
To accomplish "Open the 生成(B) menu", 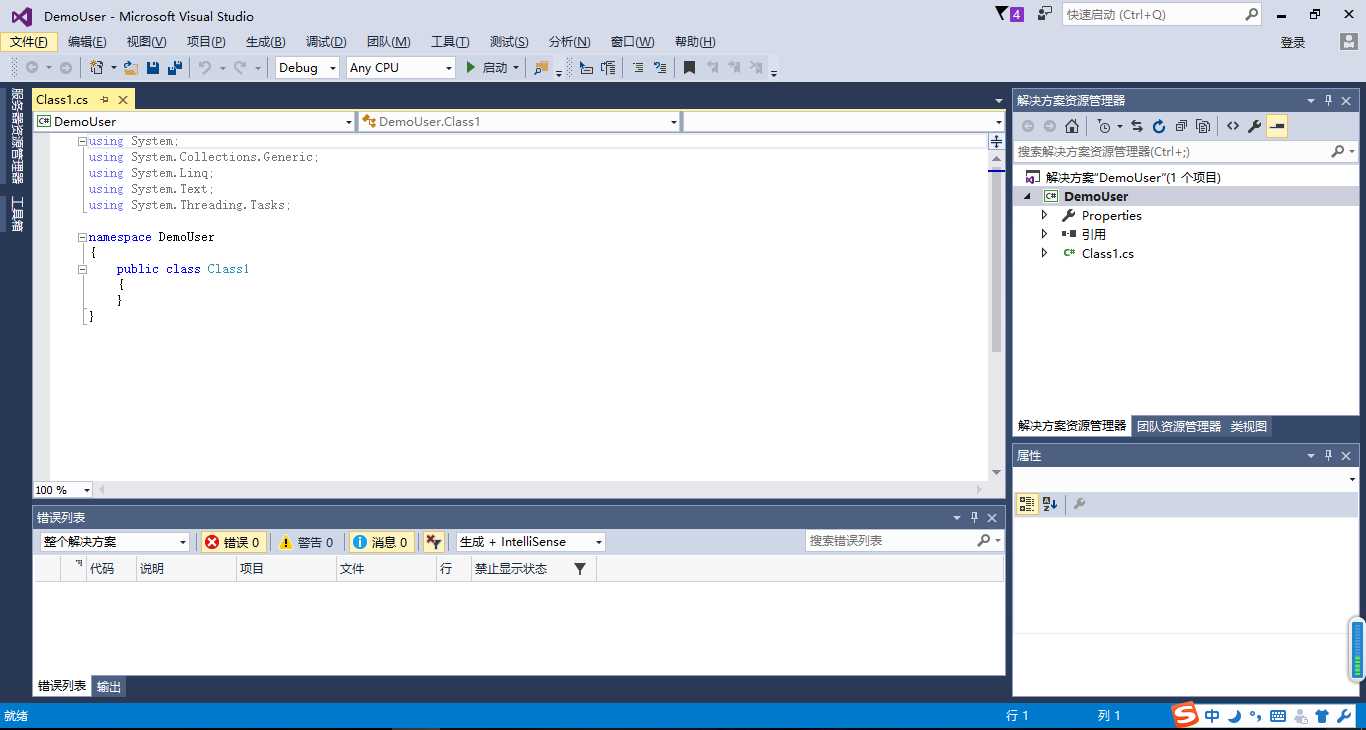I will coord(265,42).
